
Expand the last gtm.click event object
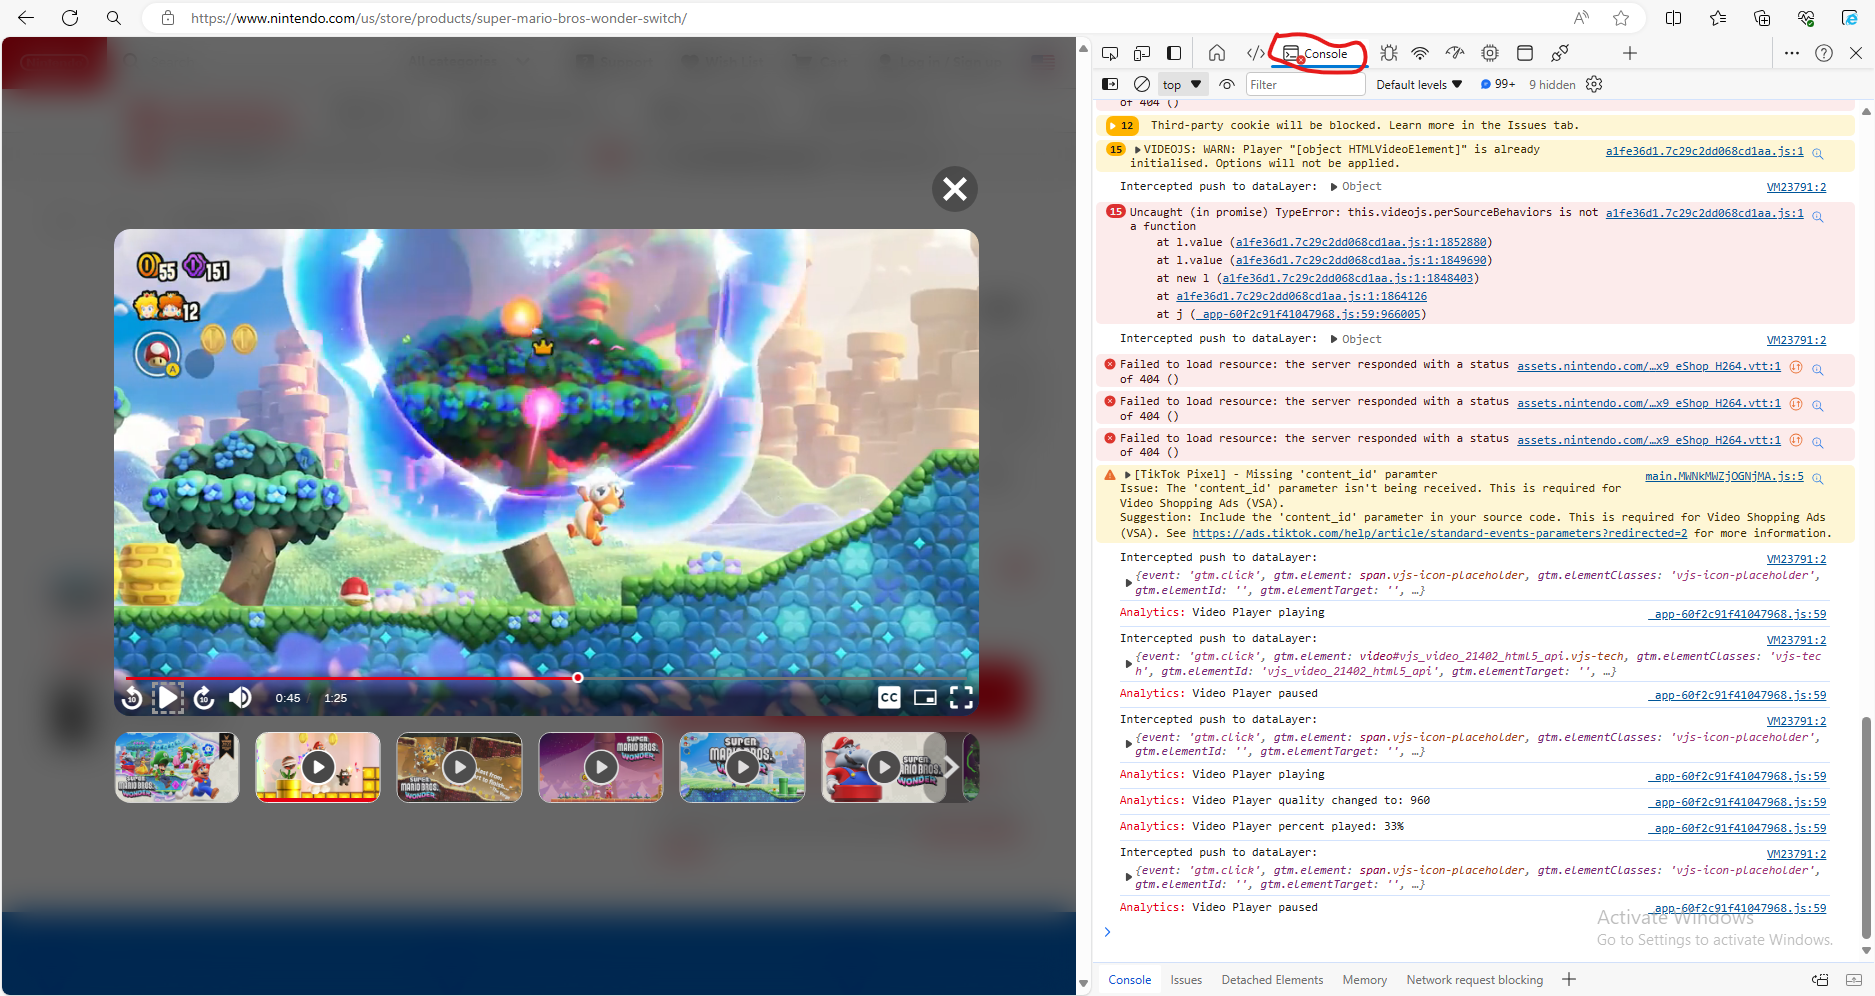point(1129,878)
